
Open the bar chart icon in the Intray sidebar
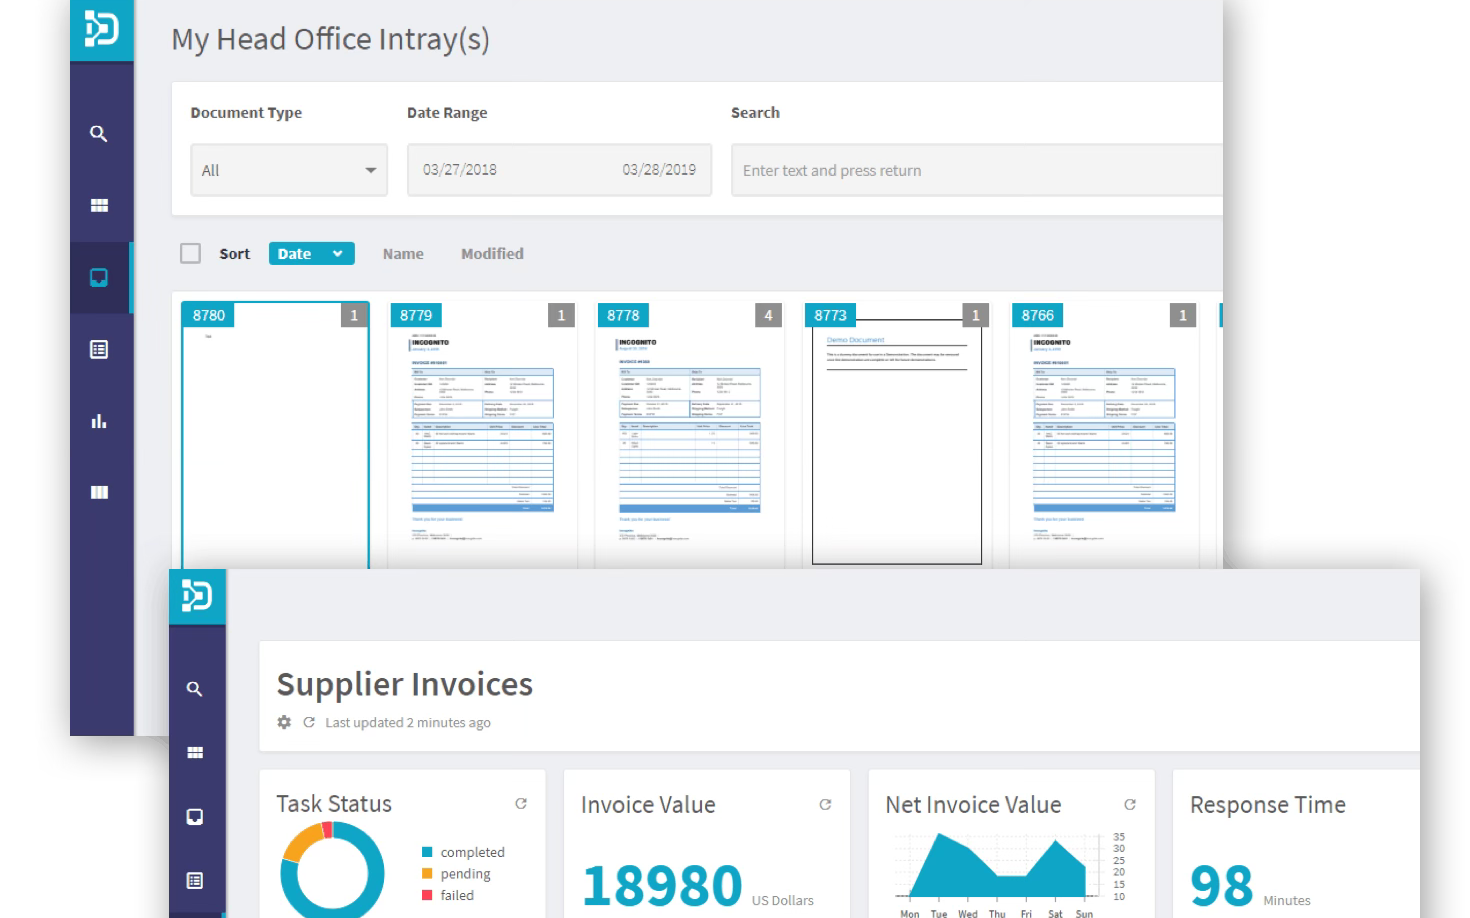pos(99,421)
